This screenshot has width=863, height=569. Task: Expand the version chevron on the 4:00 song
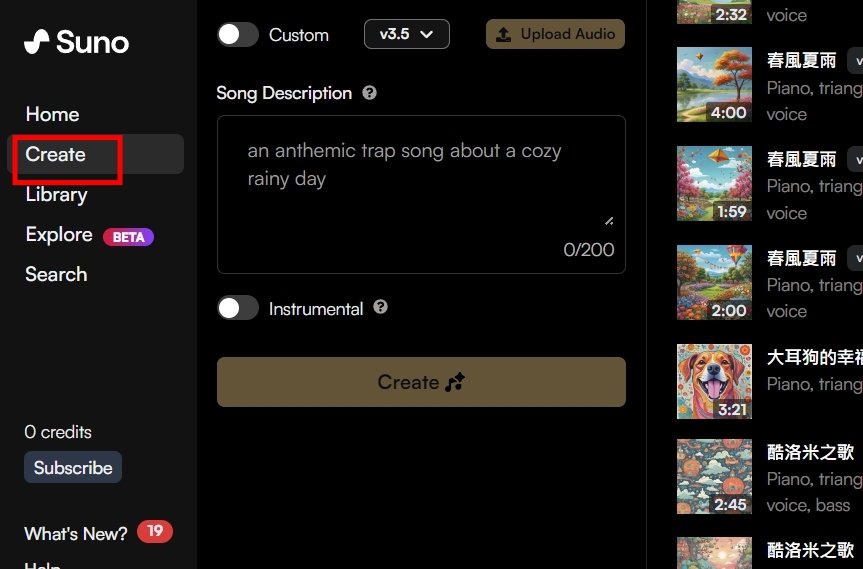[856, 61]
